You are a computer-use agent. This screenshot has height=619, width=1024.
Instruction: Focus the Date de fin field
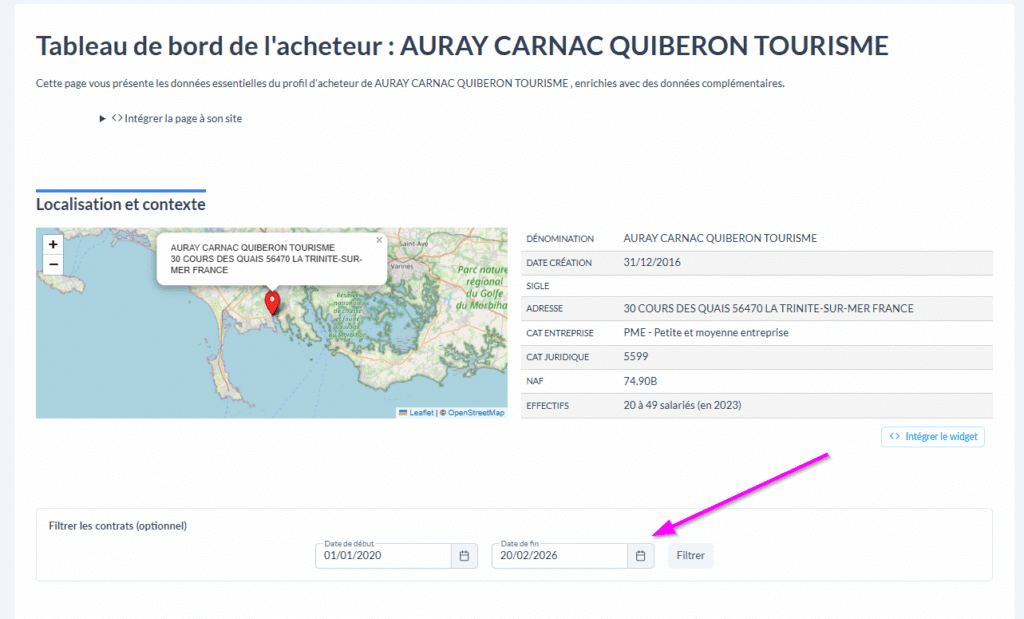click(558, 556)
